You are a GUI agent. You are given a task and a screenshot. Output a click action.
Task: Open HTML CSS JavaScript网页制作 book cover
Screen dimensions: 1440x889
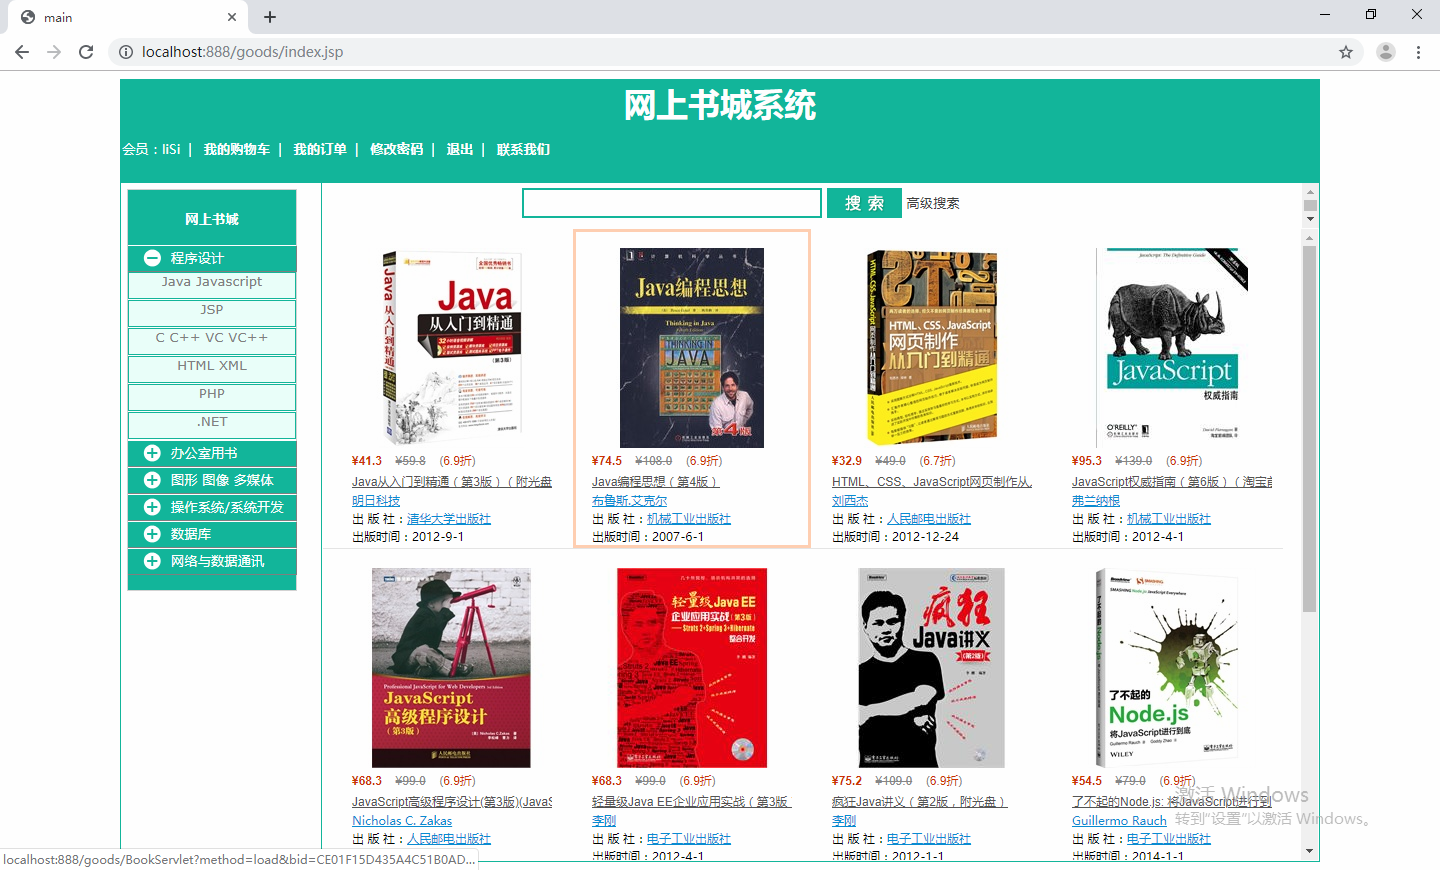pyautogui.click(x=932, y=347)
